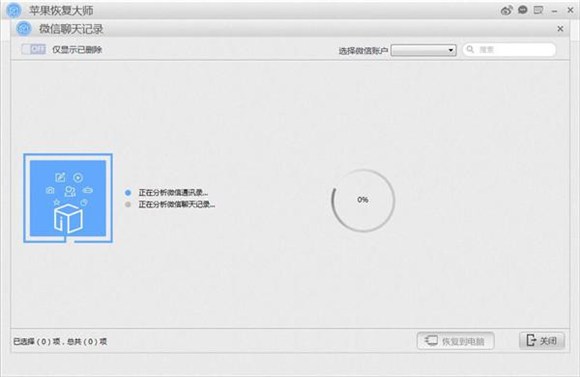The height and width of the screenshot is (377, 580).
Task: Click the blue cube illustration image
Action: click(x=68, y=198)
